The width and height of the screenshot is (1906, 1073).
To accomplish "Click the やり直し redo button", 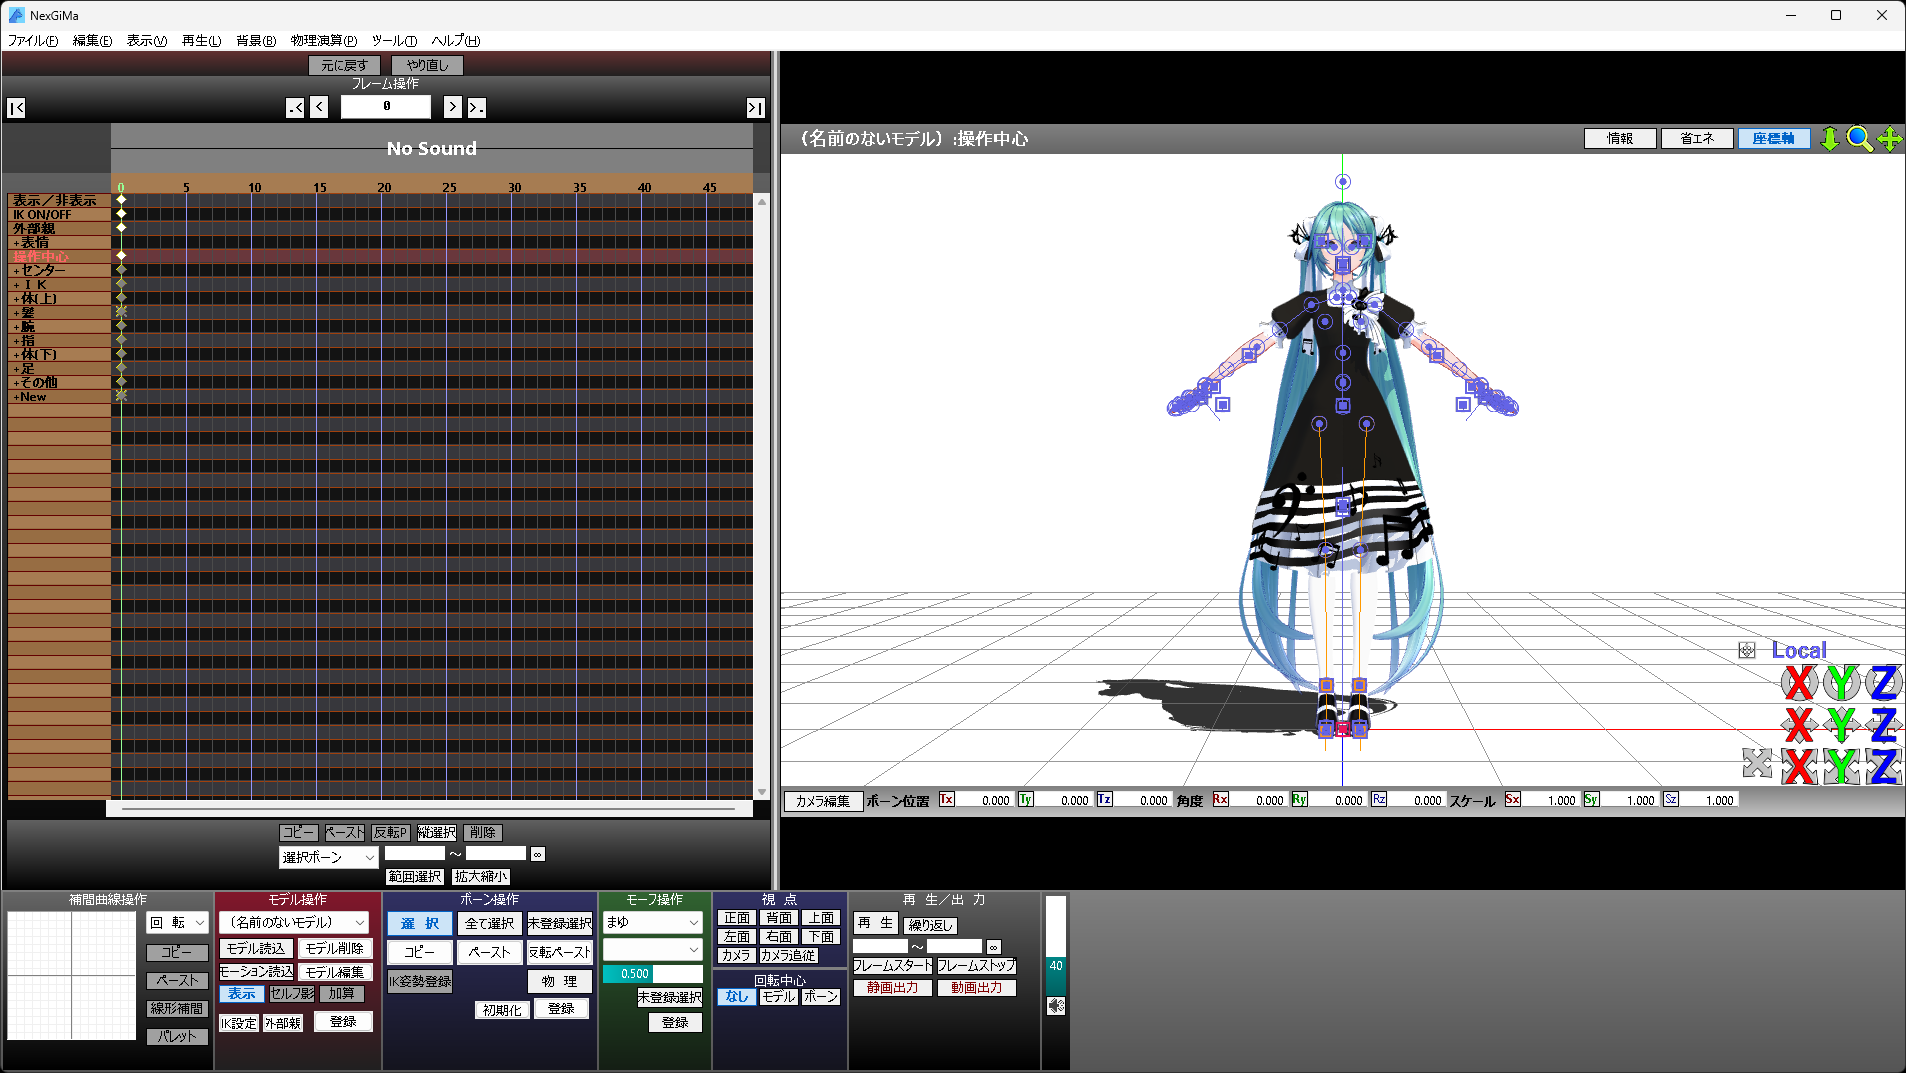I will [427, 66].
